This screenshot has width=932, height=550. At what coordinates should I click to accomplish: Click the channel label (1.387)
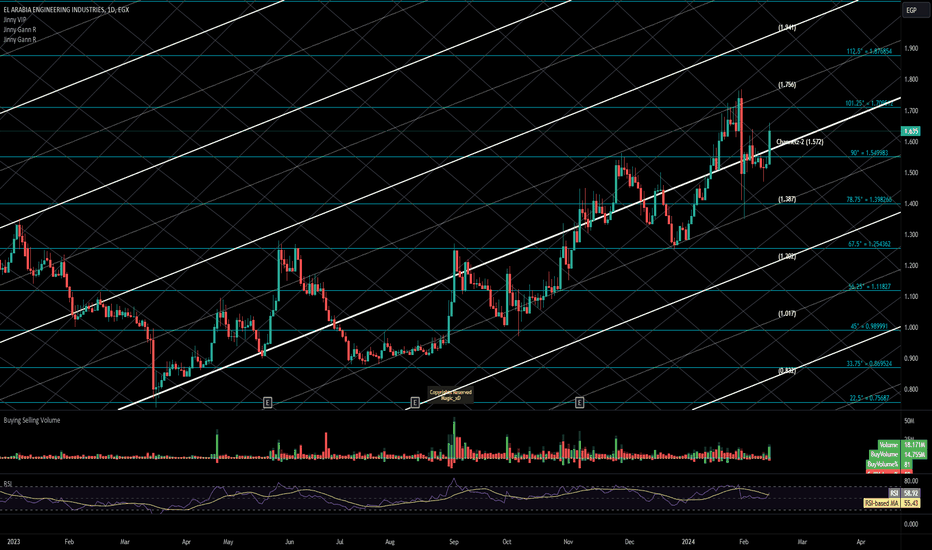point(787,199)
